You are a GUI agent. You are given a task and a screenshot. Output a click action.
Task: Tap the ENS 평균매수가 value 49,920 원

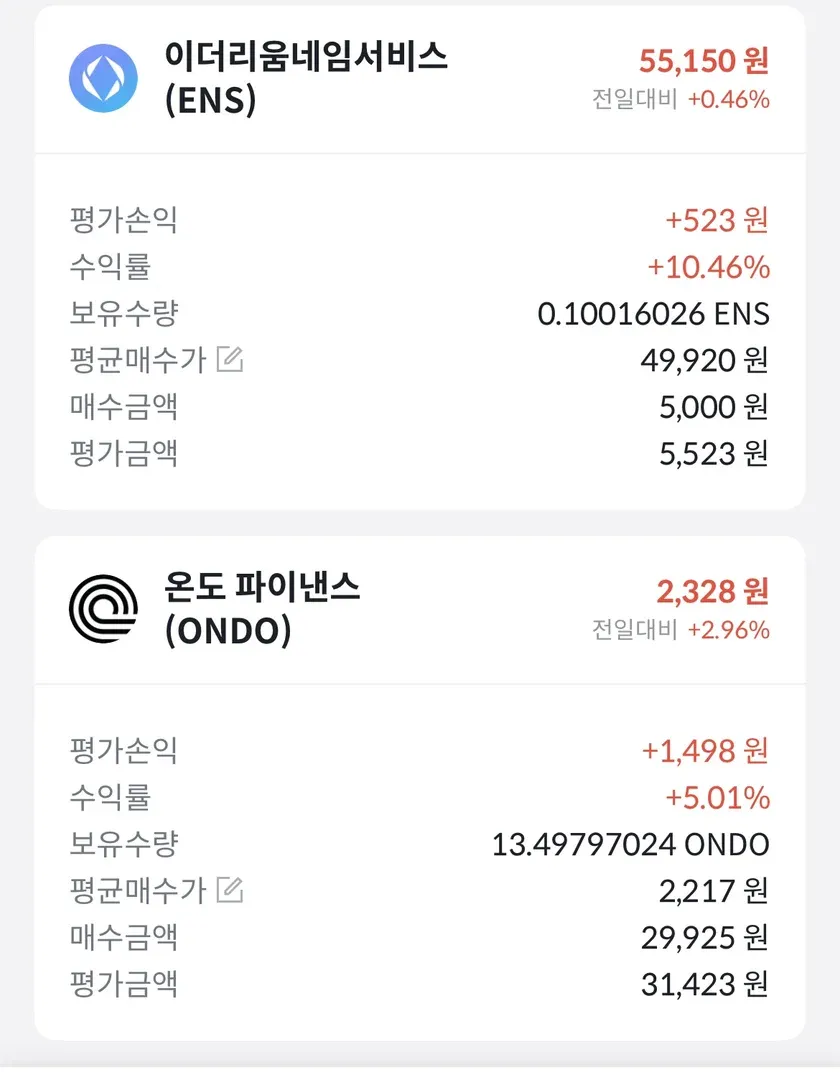(x=704, y=360)
